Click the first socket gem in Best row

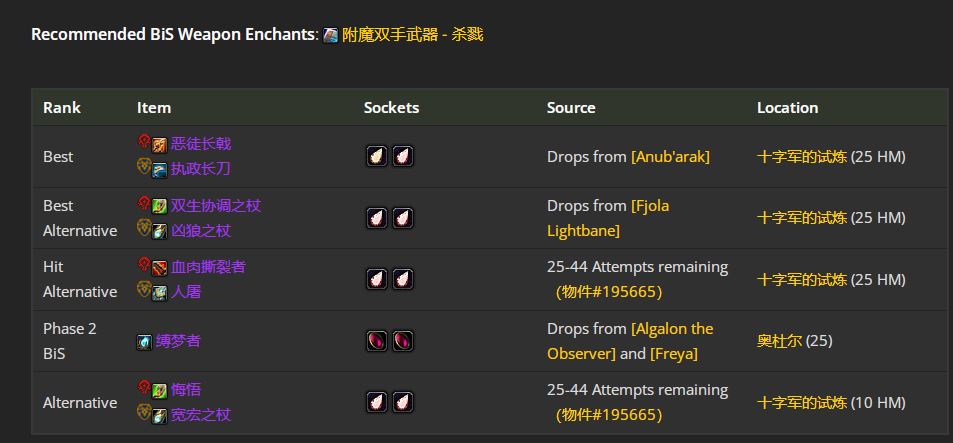(377, 157)
